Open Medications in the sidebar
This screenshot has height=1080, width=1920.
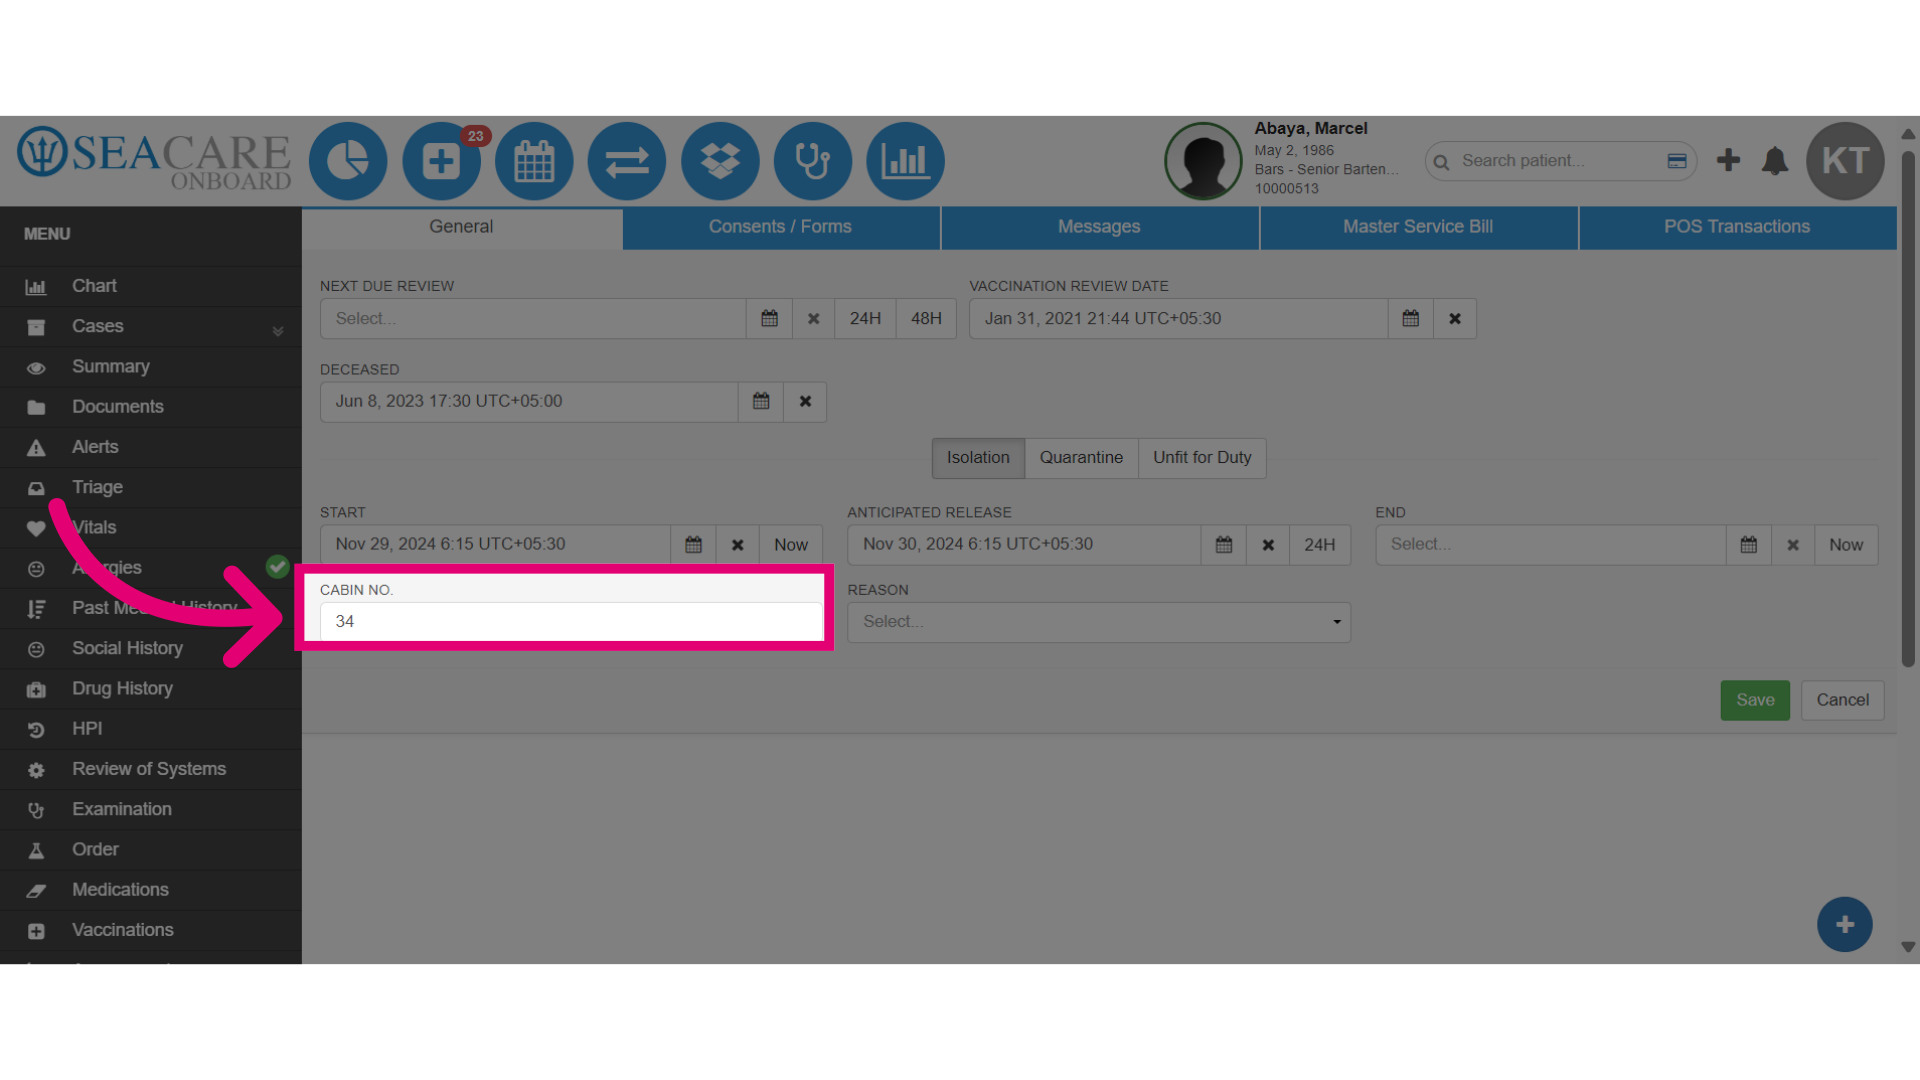click(150, 890)
